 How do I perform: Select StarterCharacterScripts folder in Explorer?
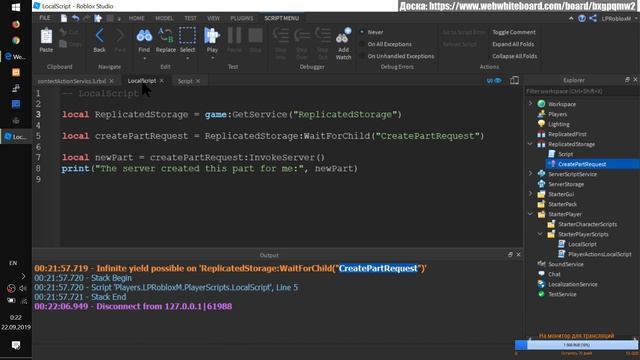(587, 224)
